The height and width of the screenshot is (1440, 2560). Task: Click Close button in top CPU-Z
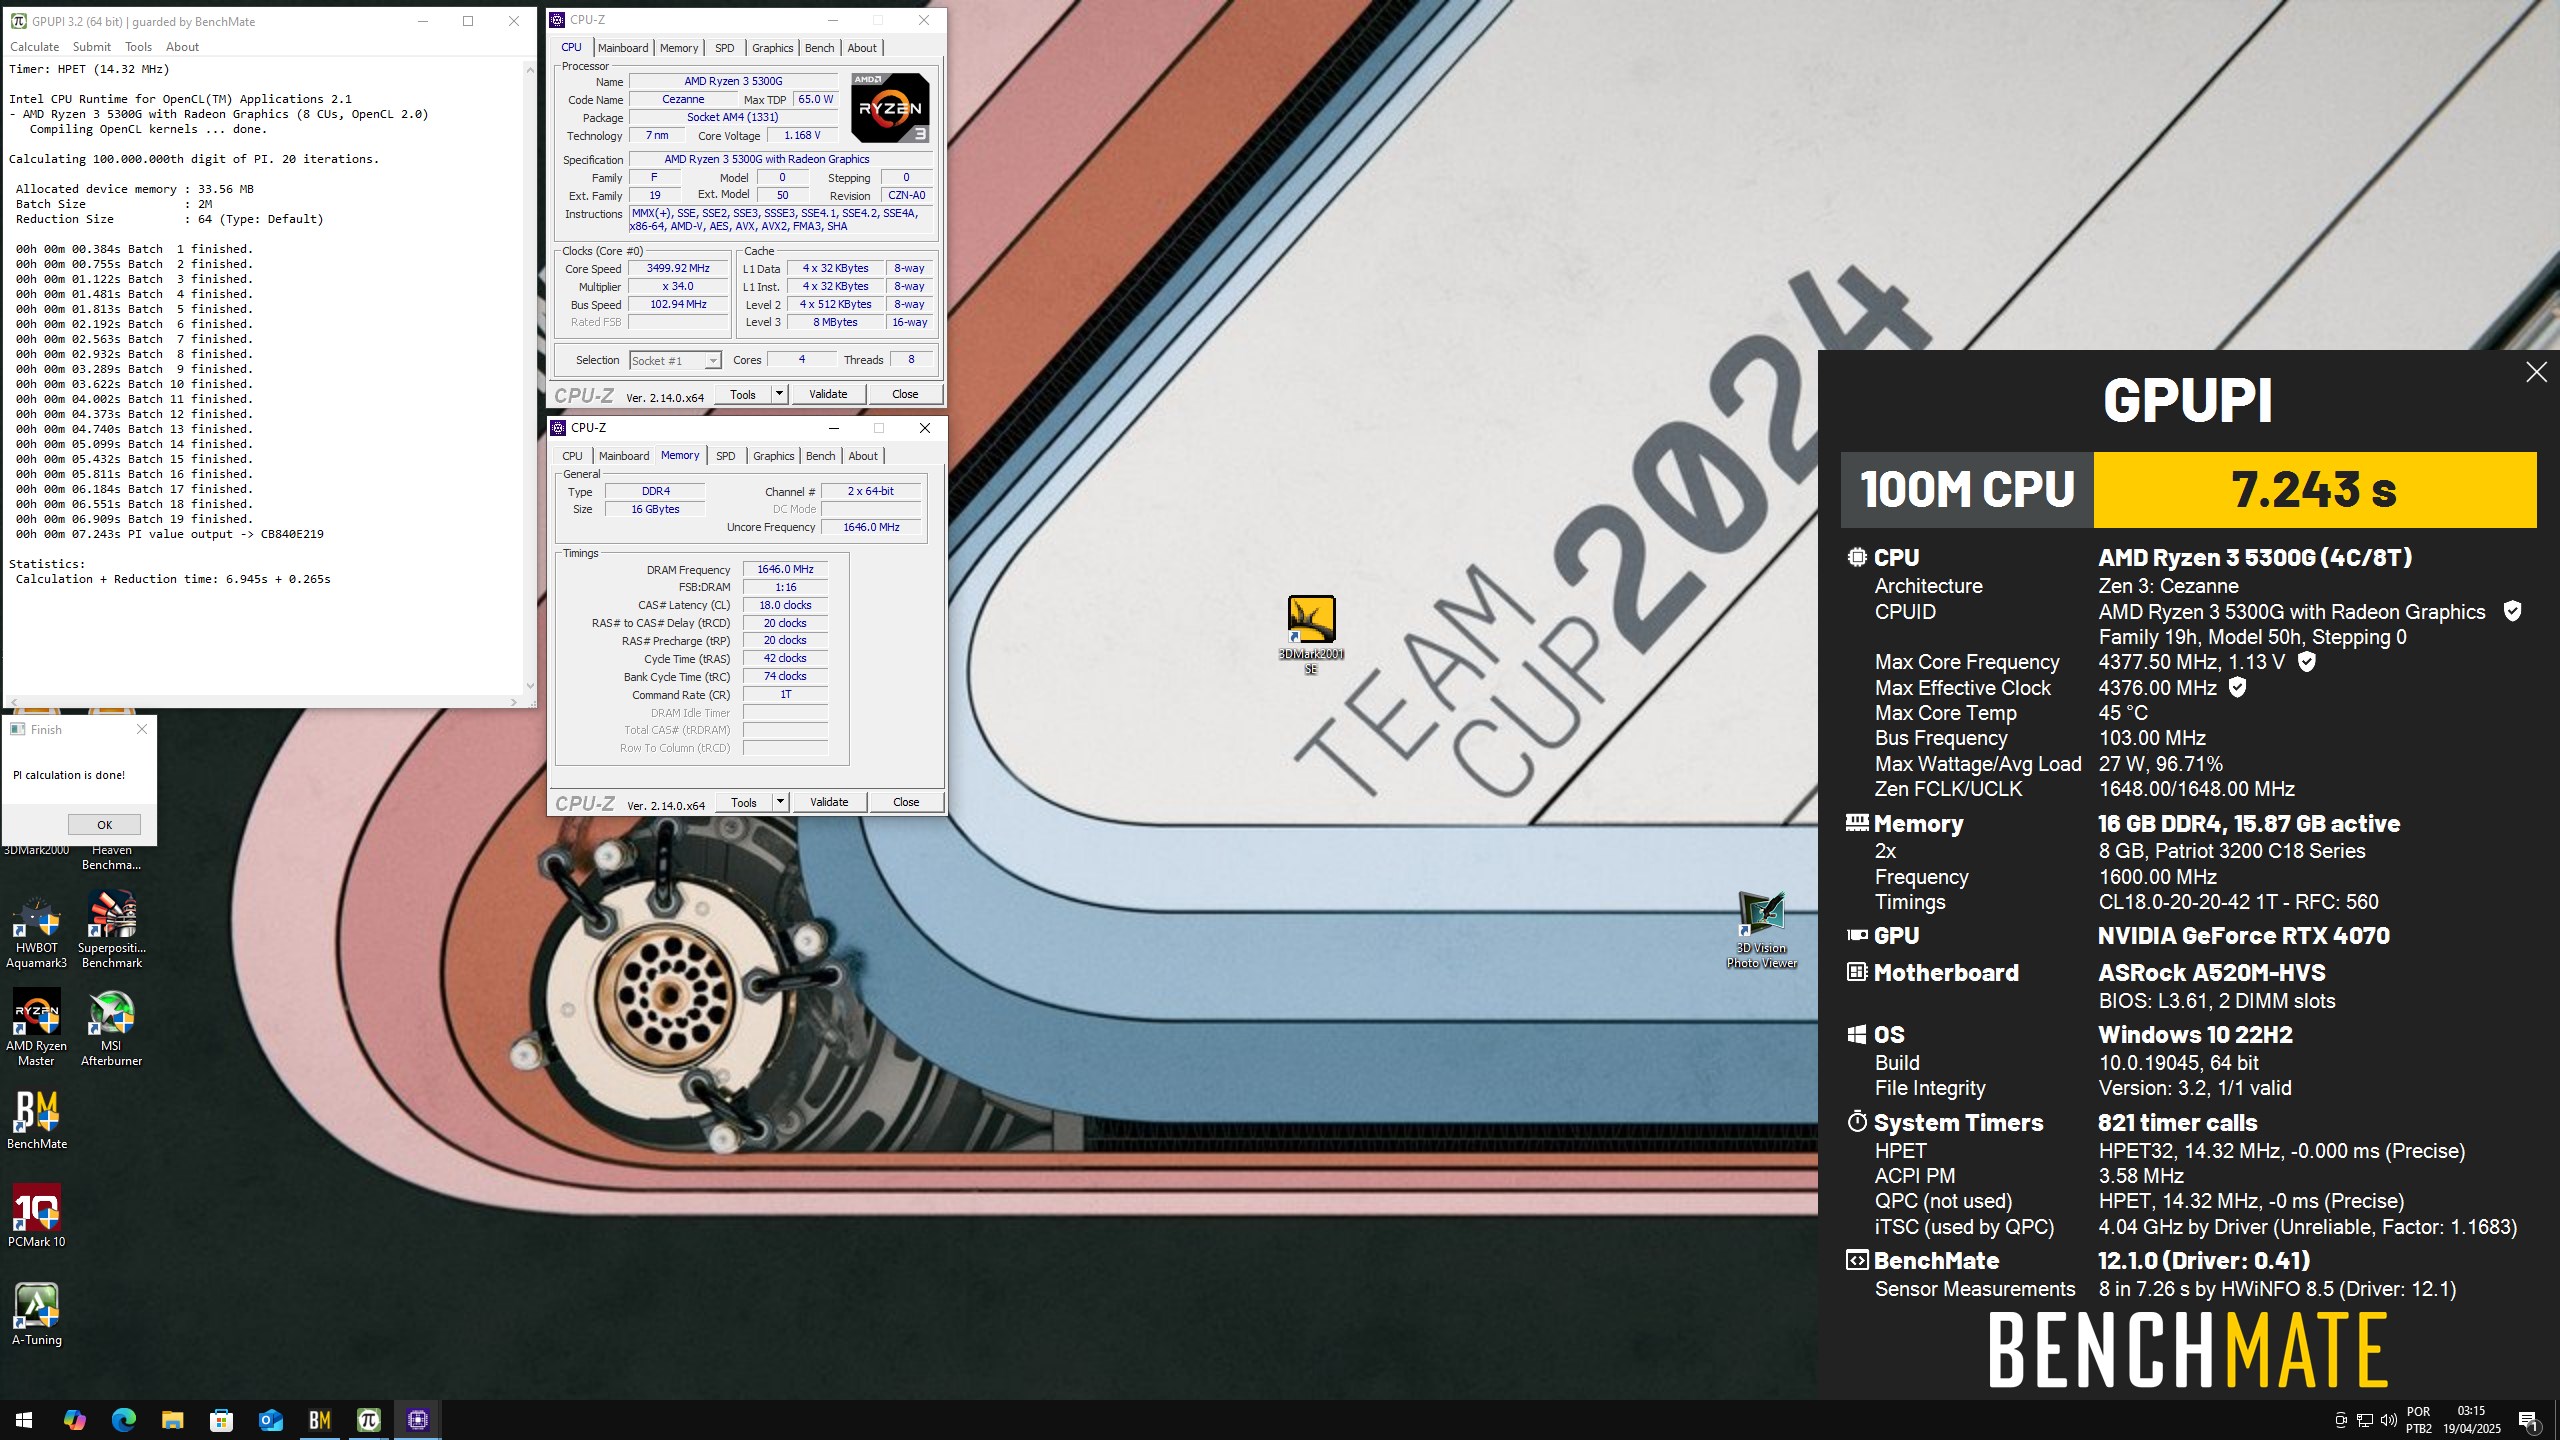905,394
